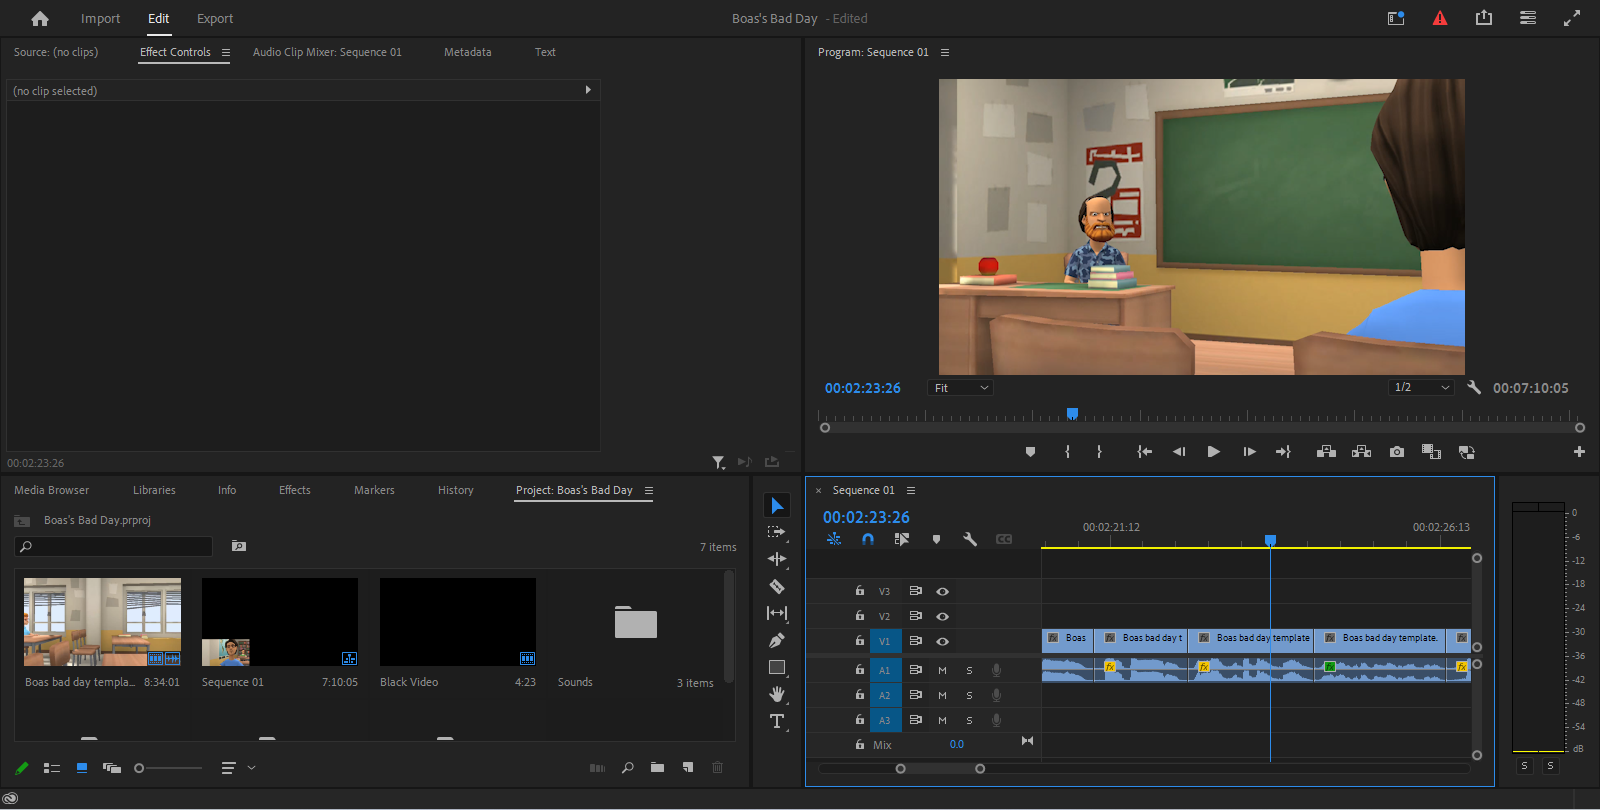Open the Fit zoom level dropdown
This screenshot has width=1600, height=810.
pyautogui.click(x=960, y=388)
